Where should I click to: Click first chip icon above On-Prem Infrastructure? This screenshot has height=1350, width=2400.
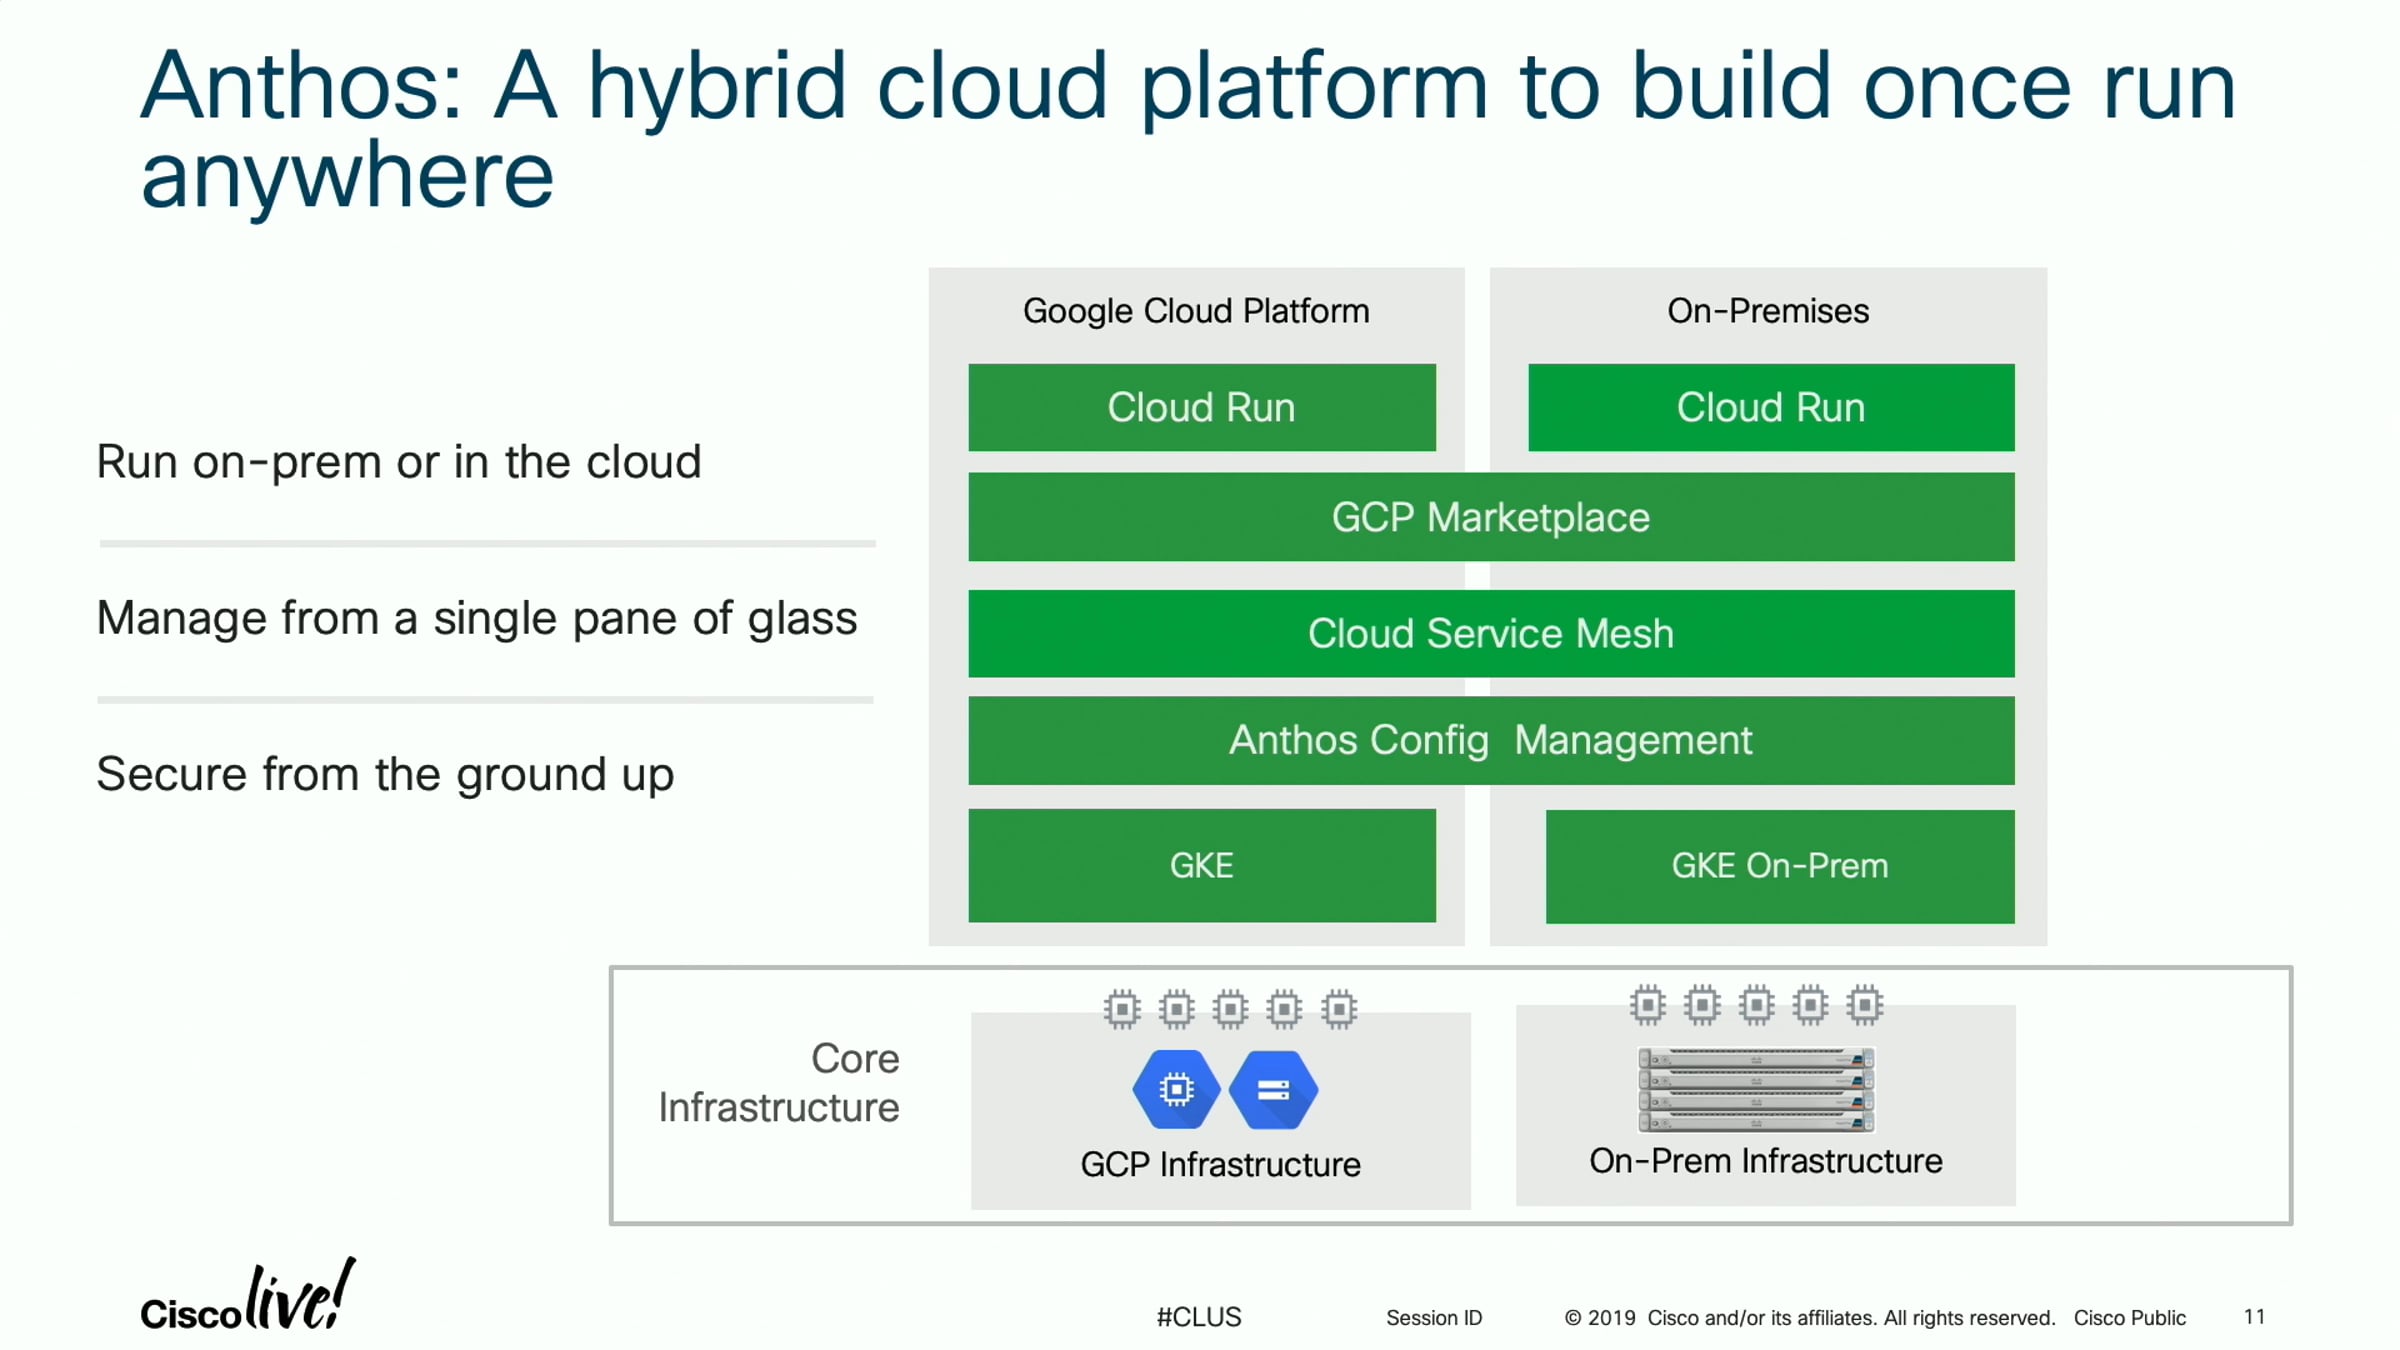pyautogui.click(x=1648, y=1005)
